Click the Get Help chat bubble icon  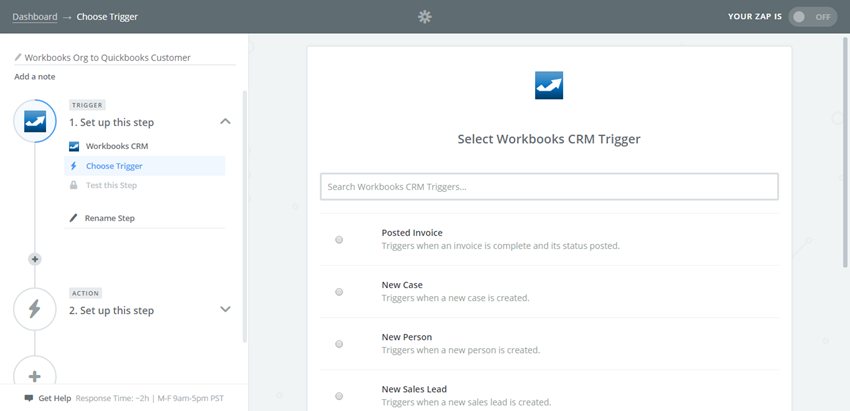[29, 398]
